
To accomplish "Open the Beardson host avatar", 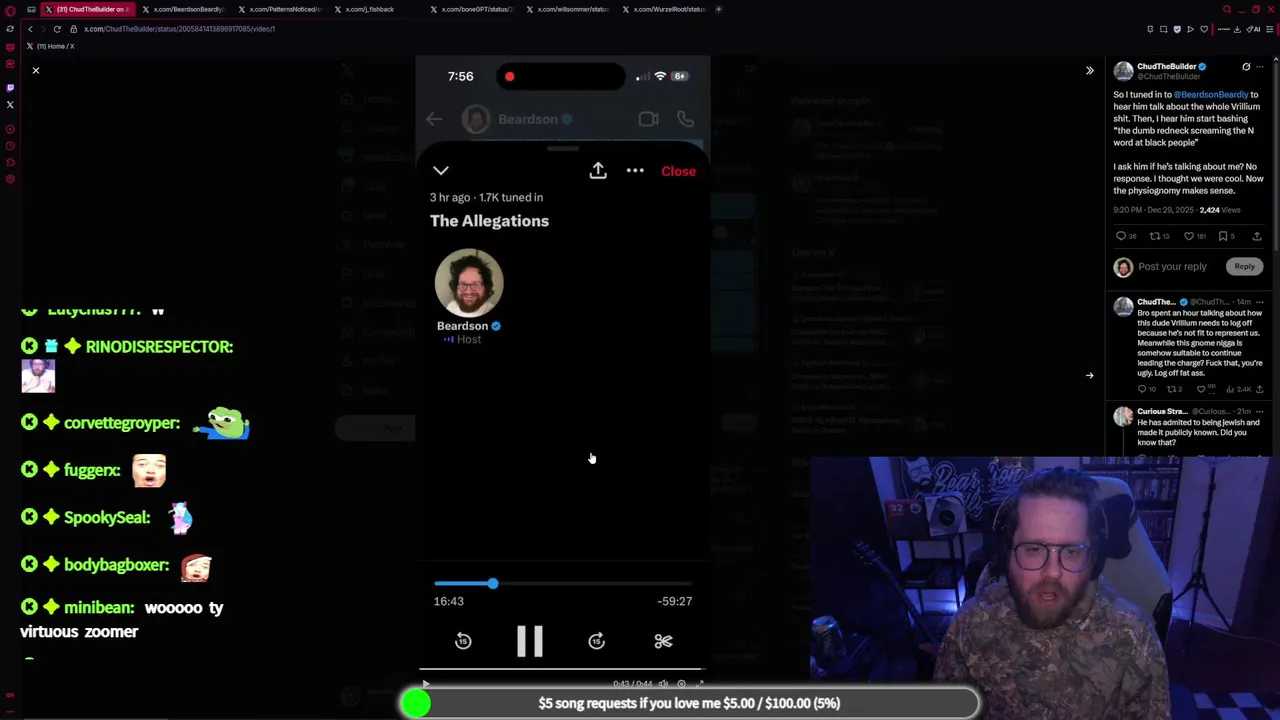I will (469, 283).
